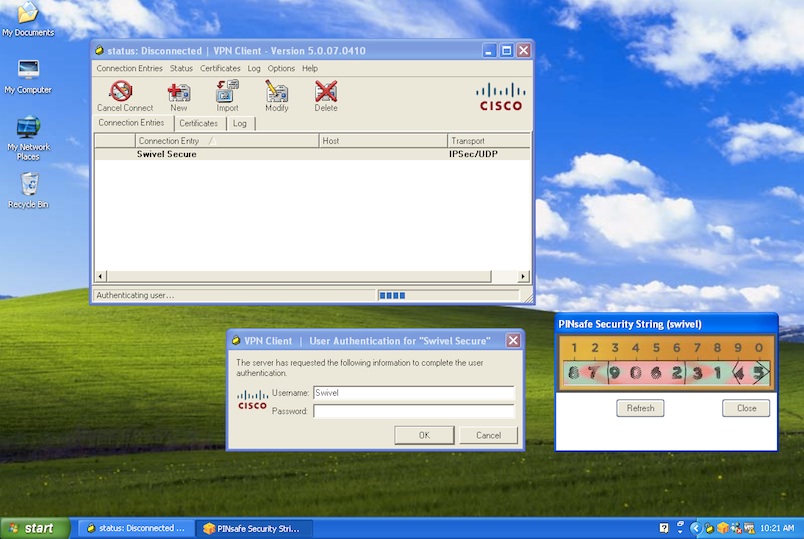Switch to the Connection Entries tab
This screenshot has height=539, width=804.
131,123
